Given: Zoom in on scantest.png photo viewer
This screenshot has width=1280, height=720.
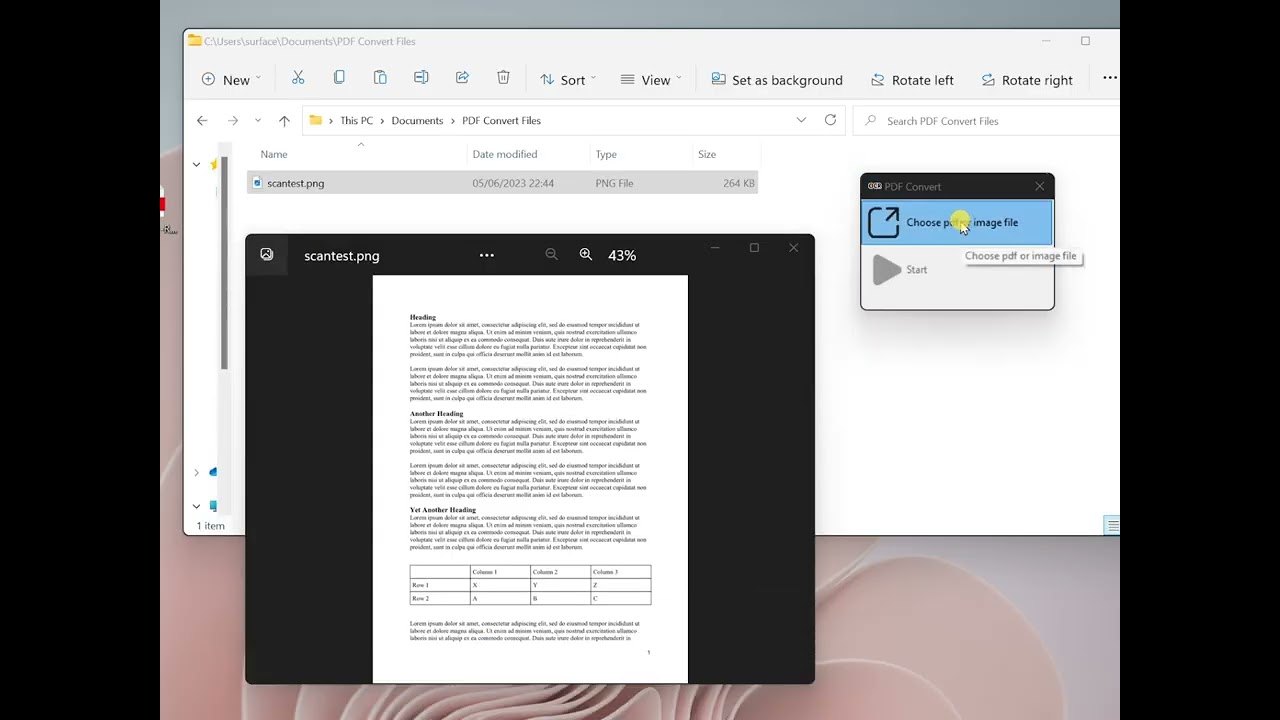Looking at the screenshot, I should (x=586, y=255).
